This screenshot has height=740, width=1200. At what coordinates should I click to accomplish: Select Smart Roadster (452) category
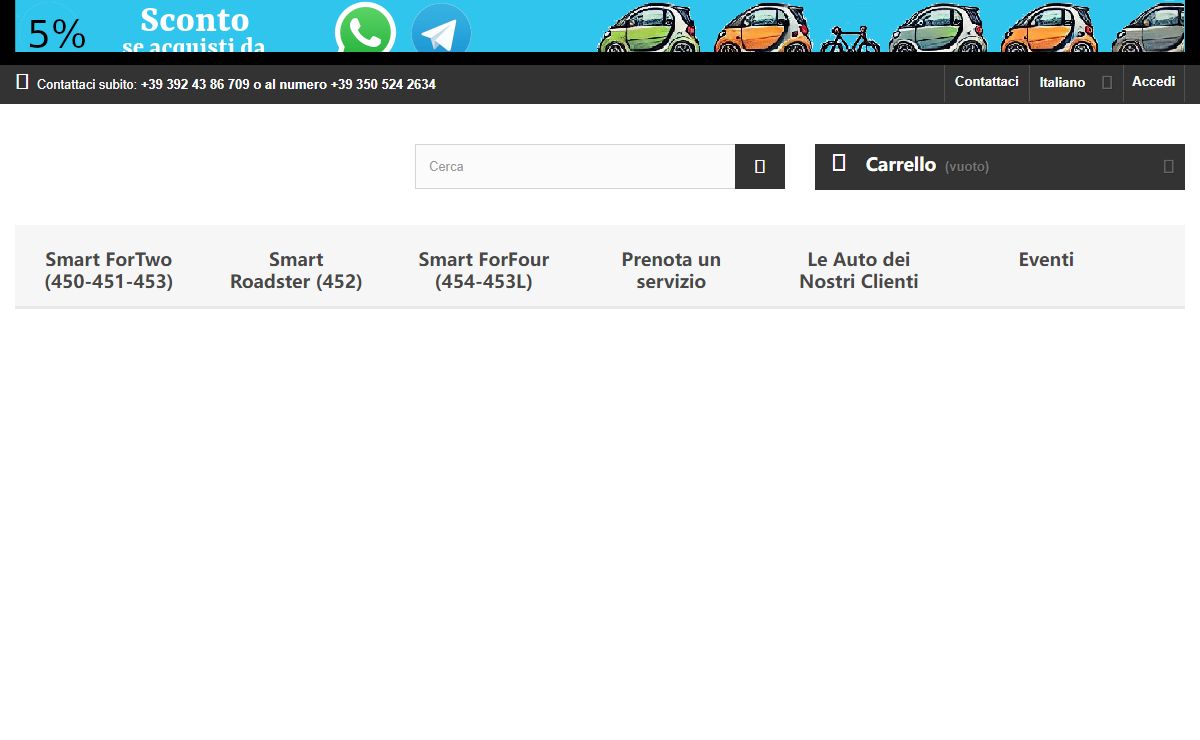(296, 270)
